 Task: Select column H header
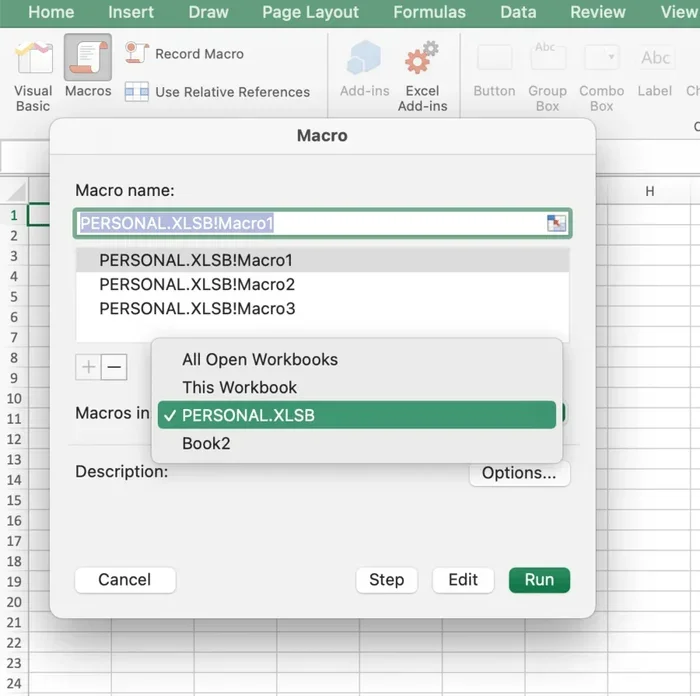click(650, 191)
